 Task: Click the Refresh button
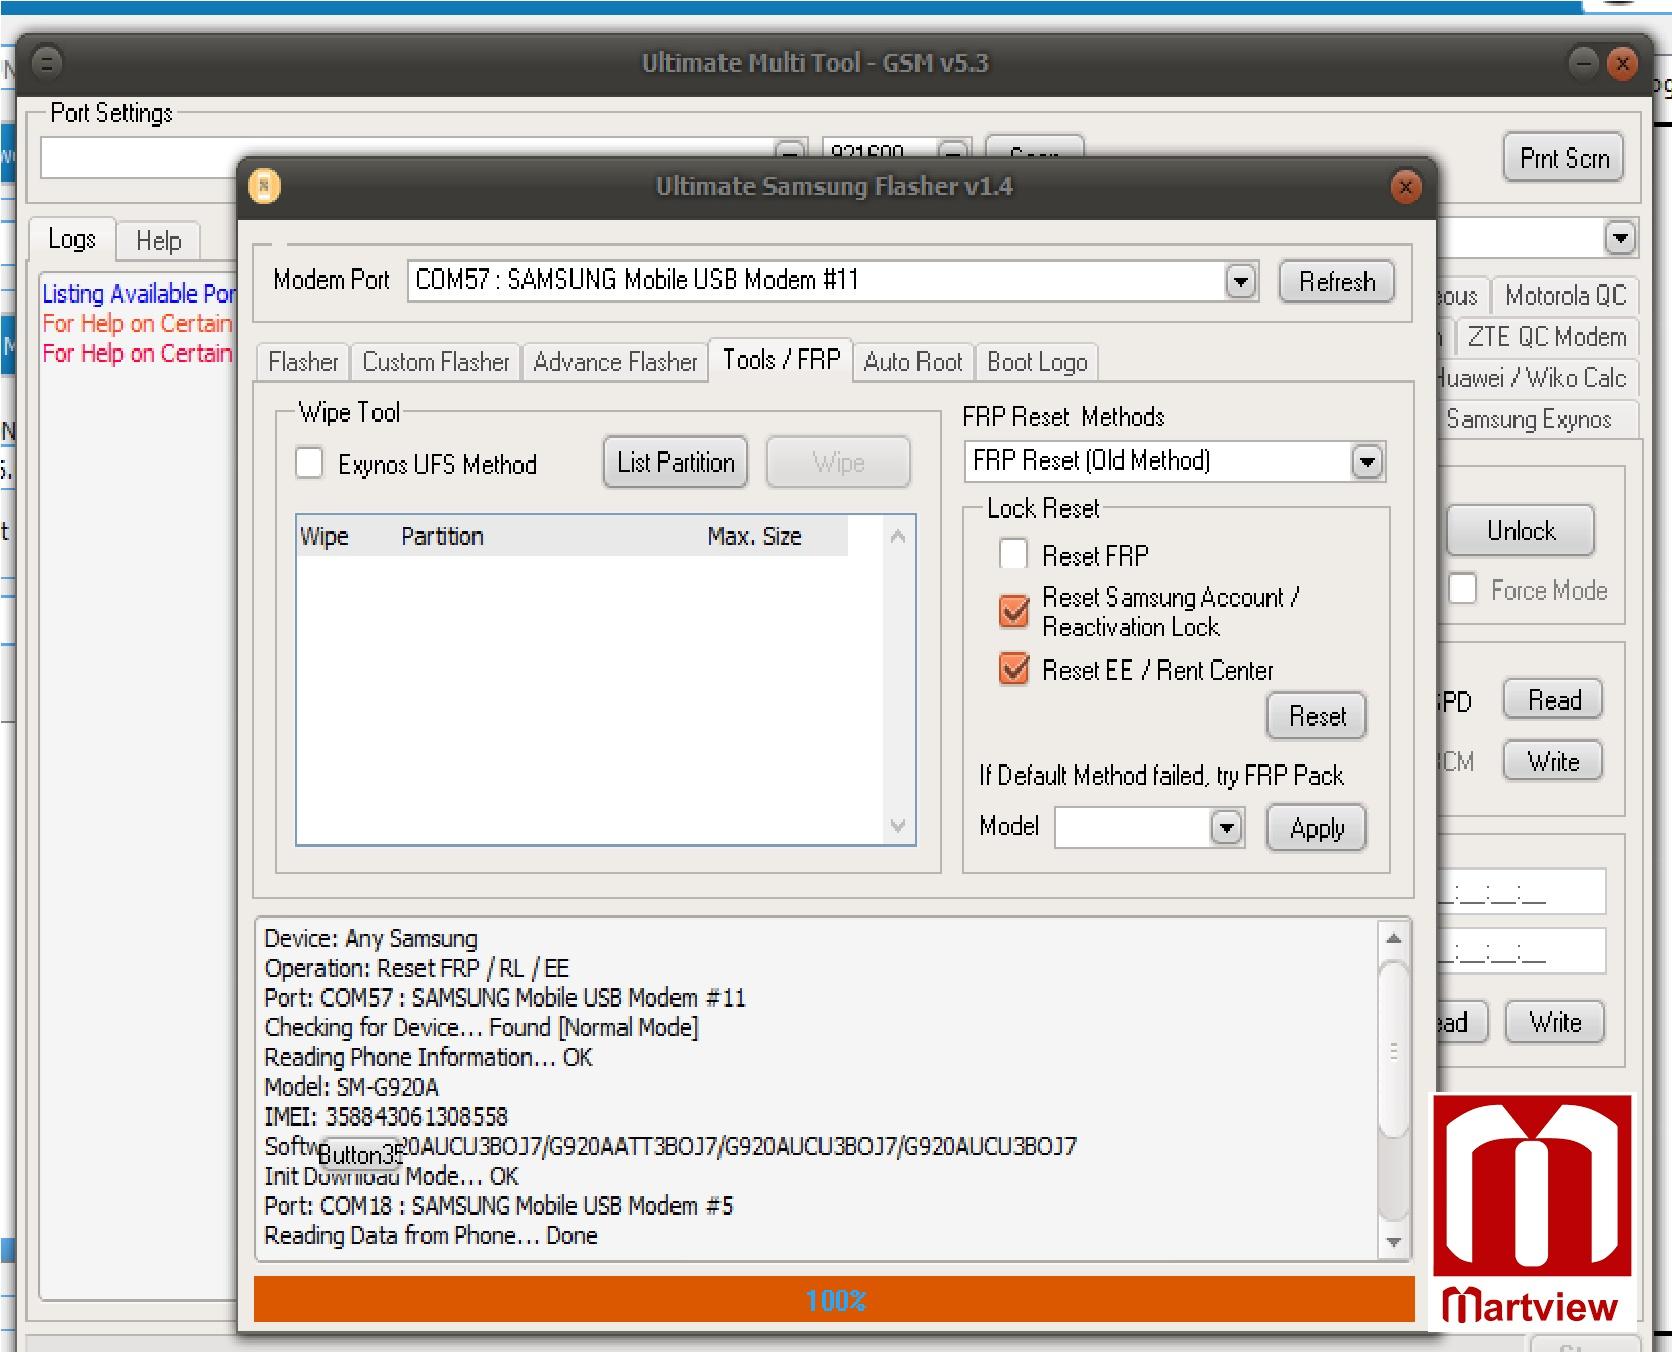1337,282
